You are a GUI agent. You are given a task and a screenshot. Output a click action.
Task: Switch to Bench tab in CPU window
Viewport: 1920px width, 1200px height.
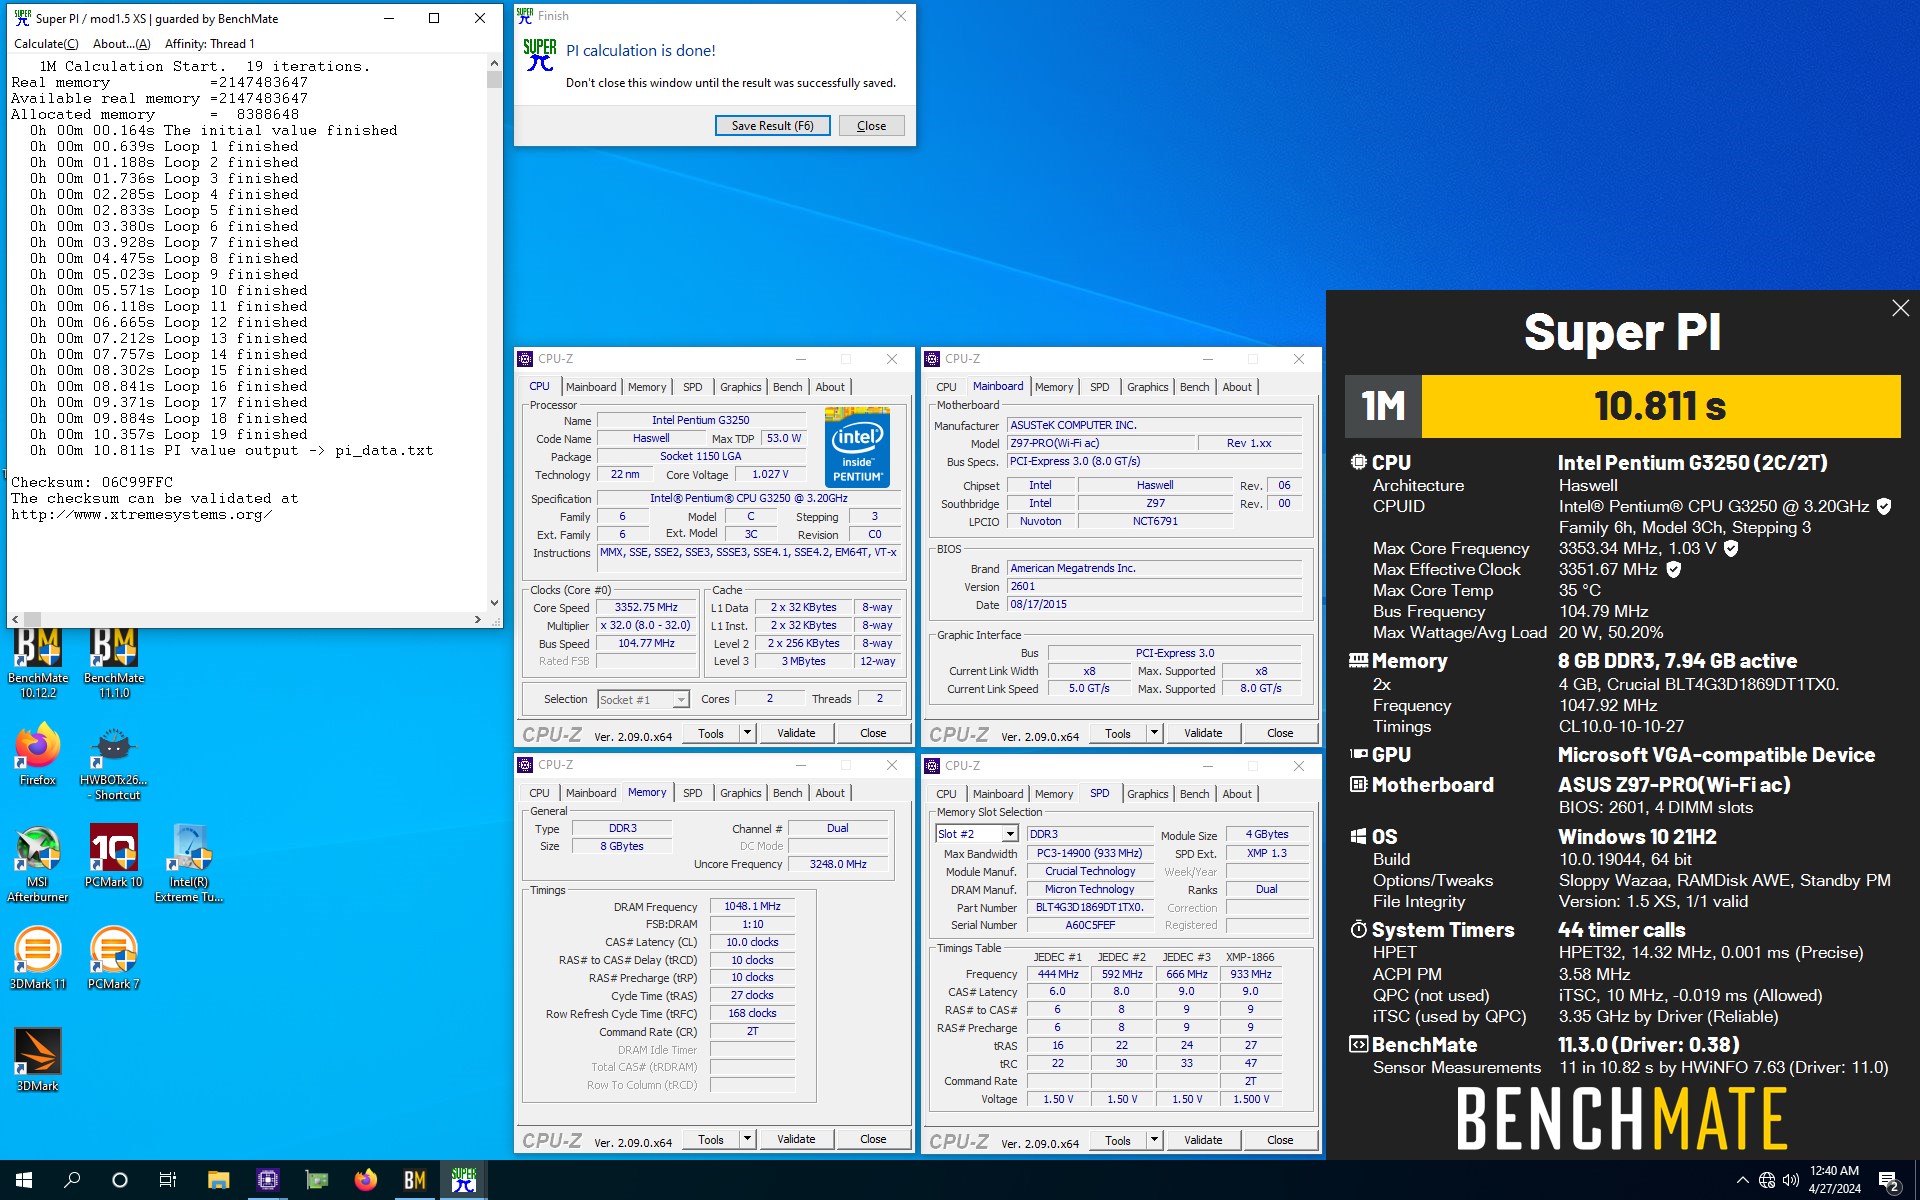coord(787,387)
